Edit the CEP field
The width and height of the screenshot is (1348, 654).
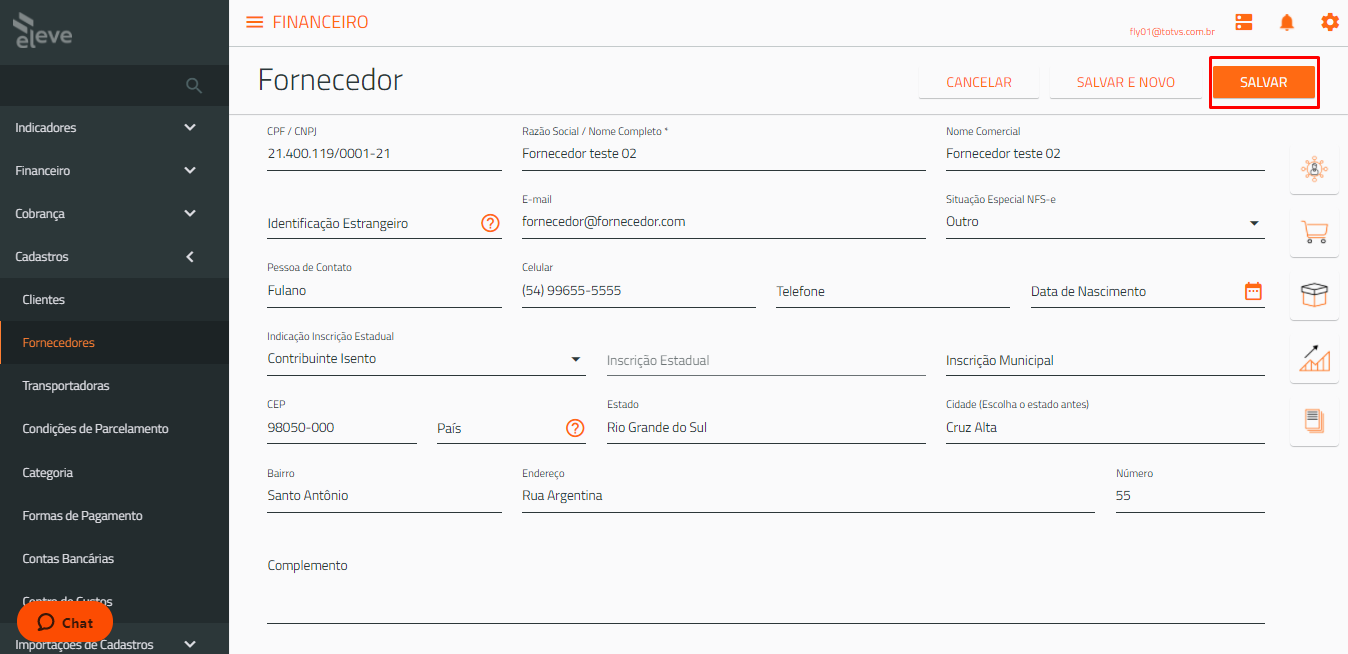tap(342, 428)
